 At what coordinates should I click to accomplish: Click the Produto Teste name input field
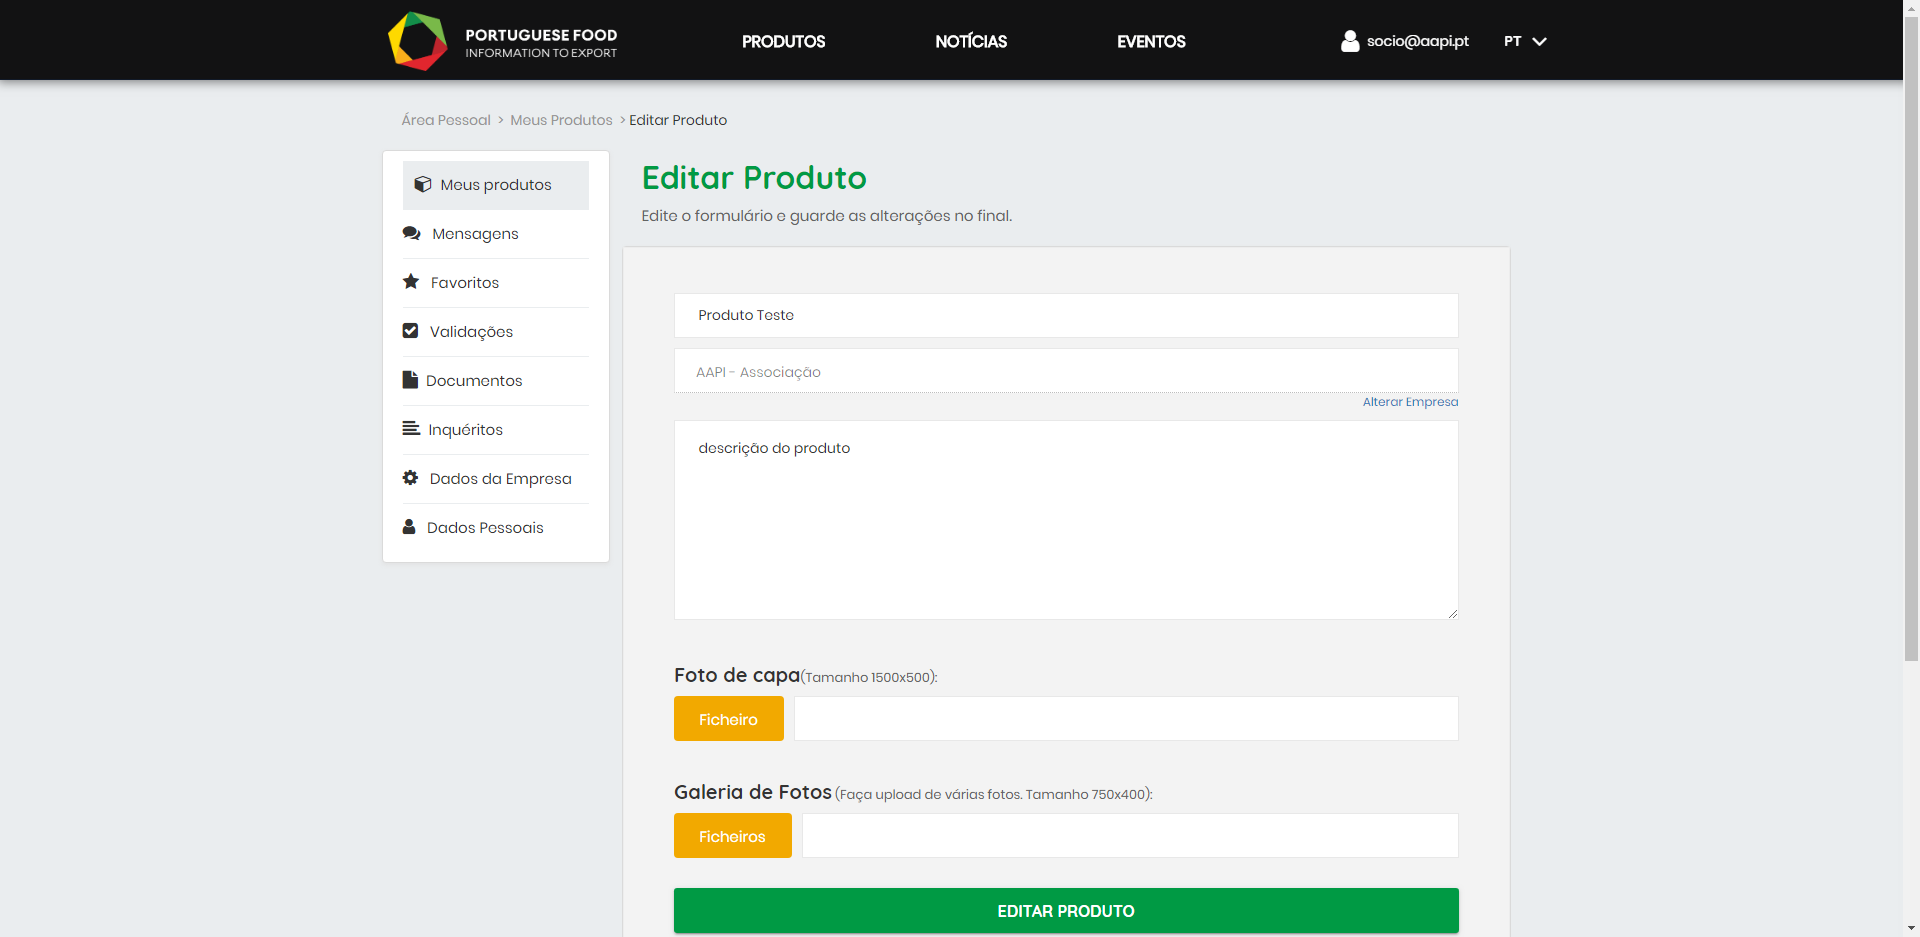[x=1065, y=315]
